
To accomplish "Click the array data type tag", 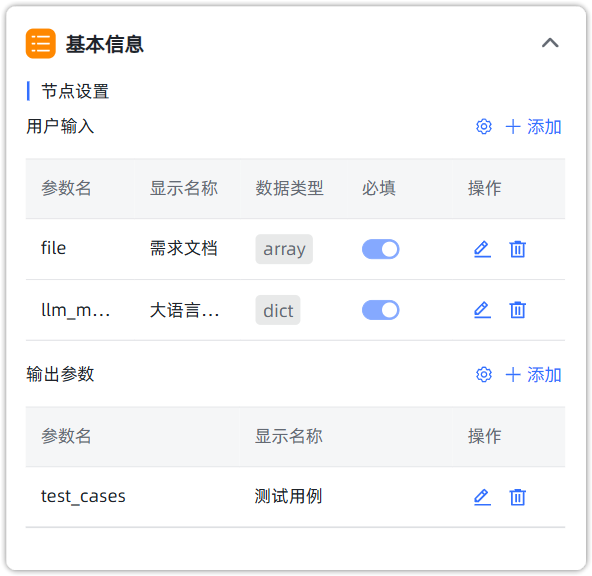I will [284, 249].
